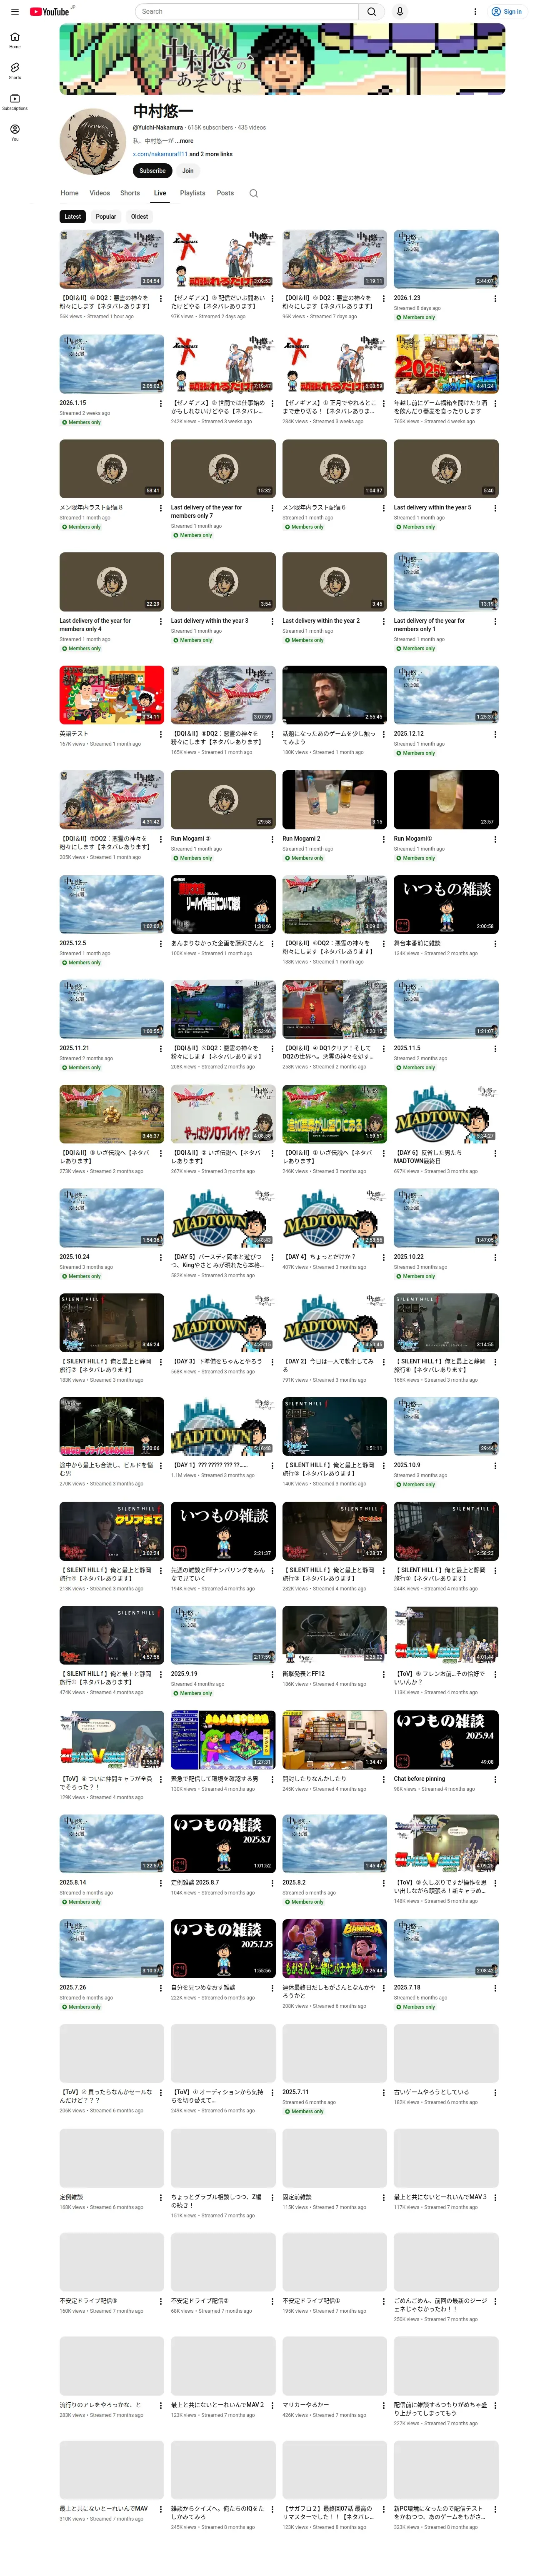Select the Live tab
Viewport: 535px width, 2576px height.
click(160, 193)
